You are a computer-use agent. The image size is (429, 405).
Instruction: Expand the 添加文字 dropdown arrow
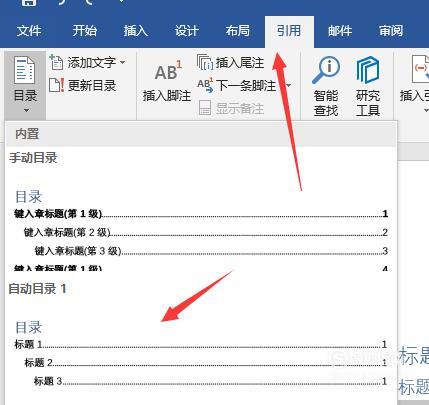pyautogui.click(x=123, y=63)
